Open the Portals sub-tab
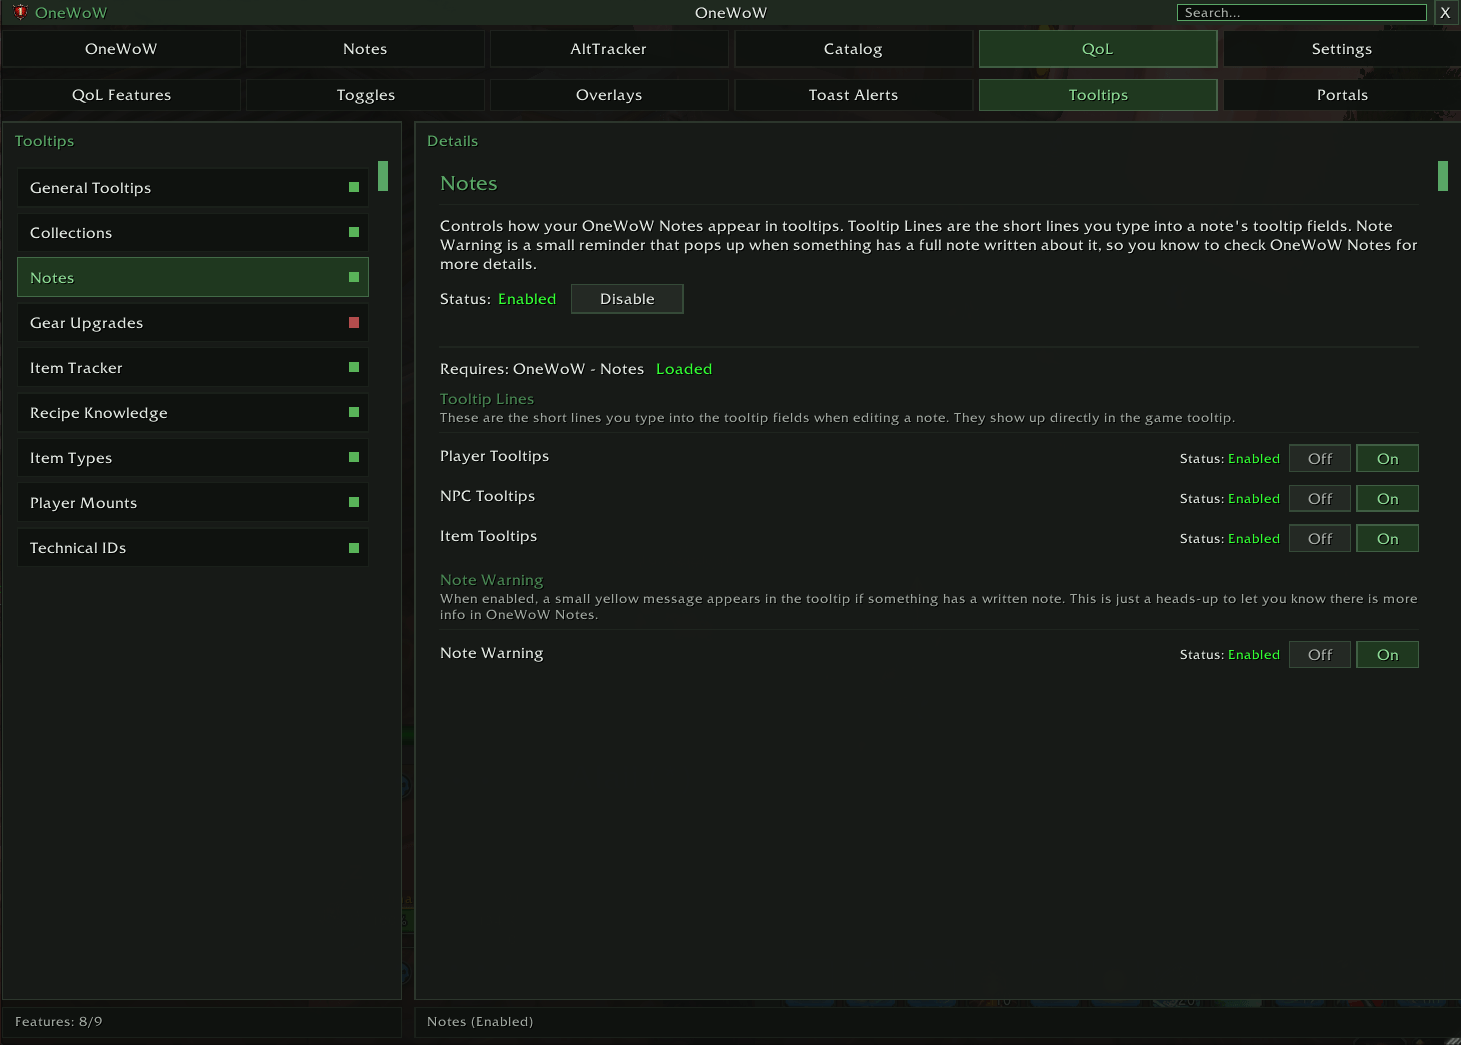 pyautogui.click(x=1342, y=94)
